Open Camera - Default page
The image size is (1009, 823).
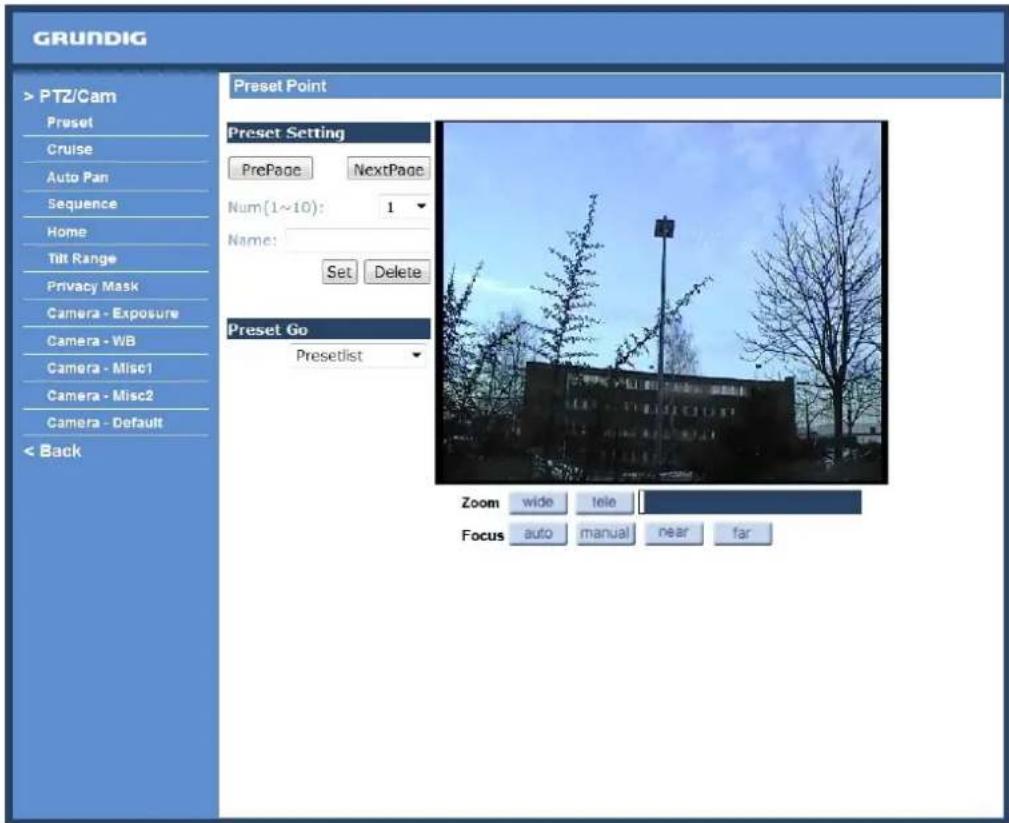[x=104, y=423]
